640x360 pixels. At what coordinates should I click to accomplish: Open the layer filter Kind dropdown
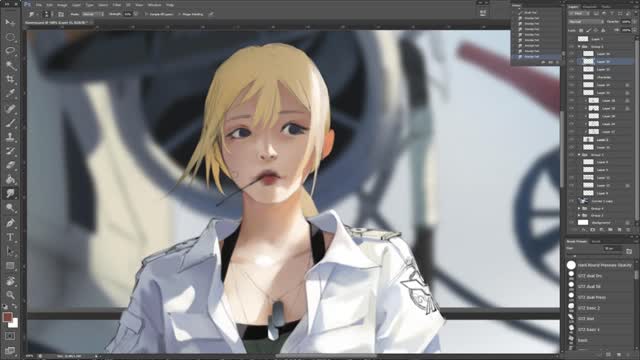pos(580,13)
